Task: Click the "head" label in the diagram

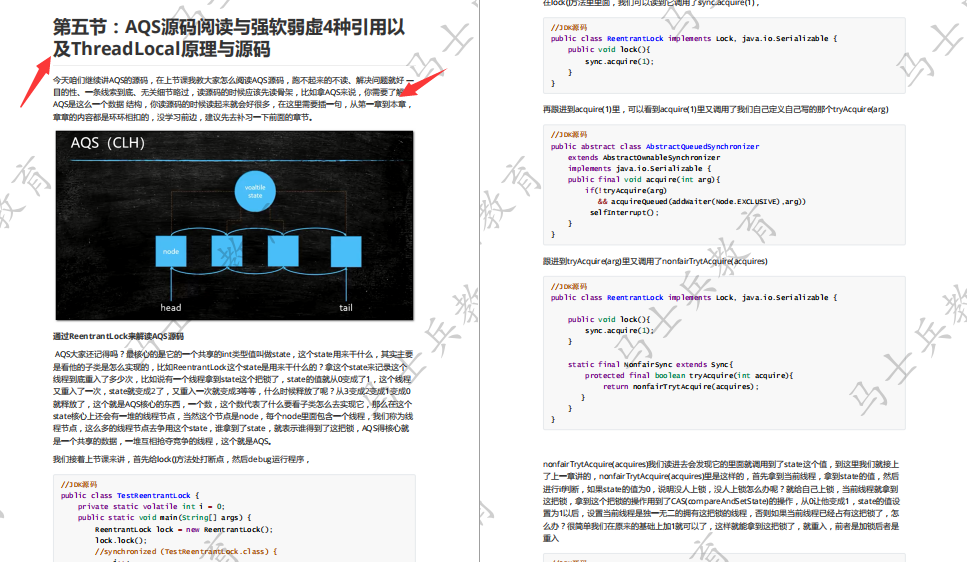Action: [171, 307]
